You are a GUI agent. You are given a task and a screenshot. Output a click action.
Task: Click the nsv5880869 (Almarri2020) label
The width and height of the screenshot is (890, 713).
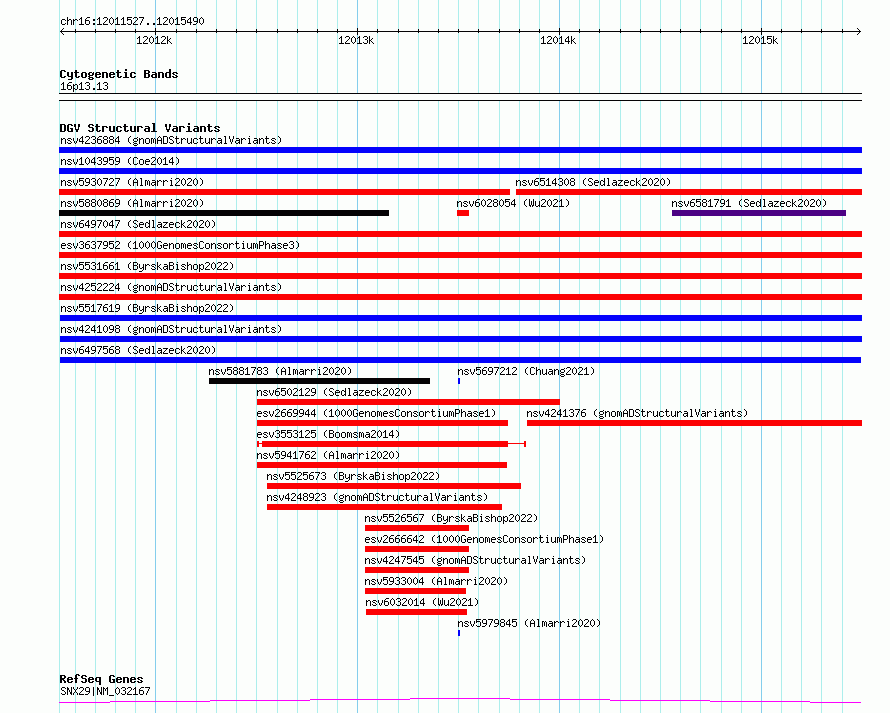(132, 203)
